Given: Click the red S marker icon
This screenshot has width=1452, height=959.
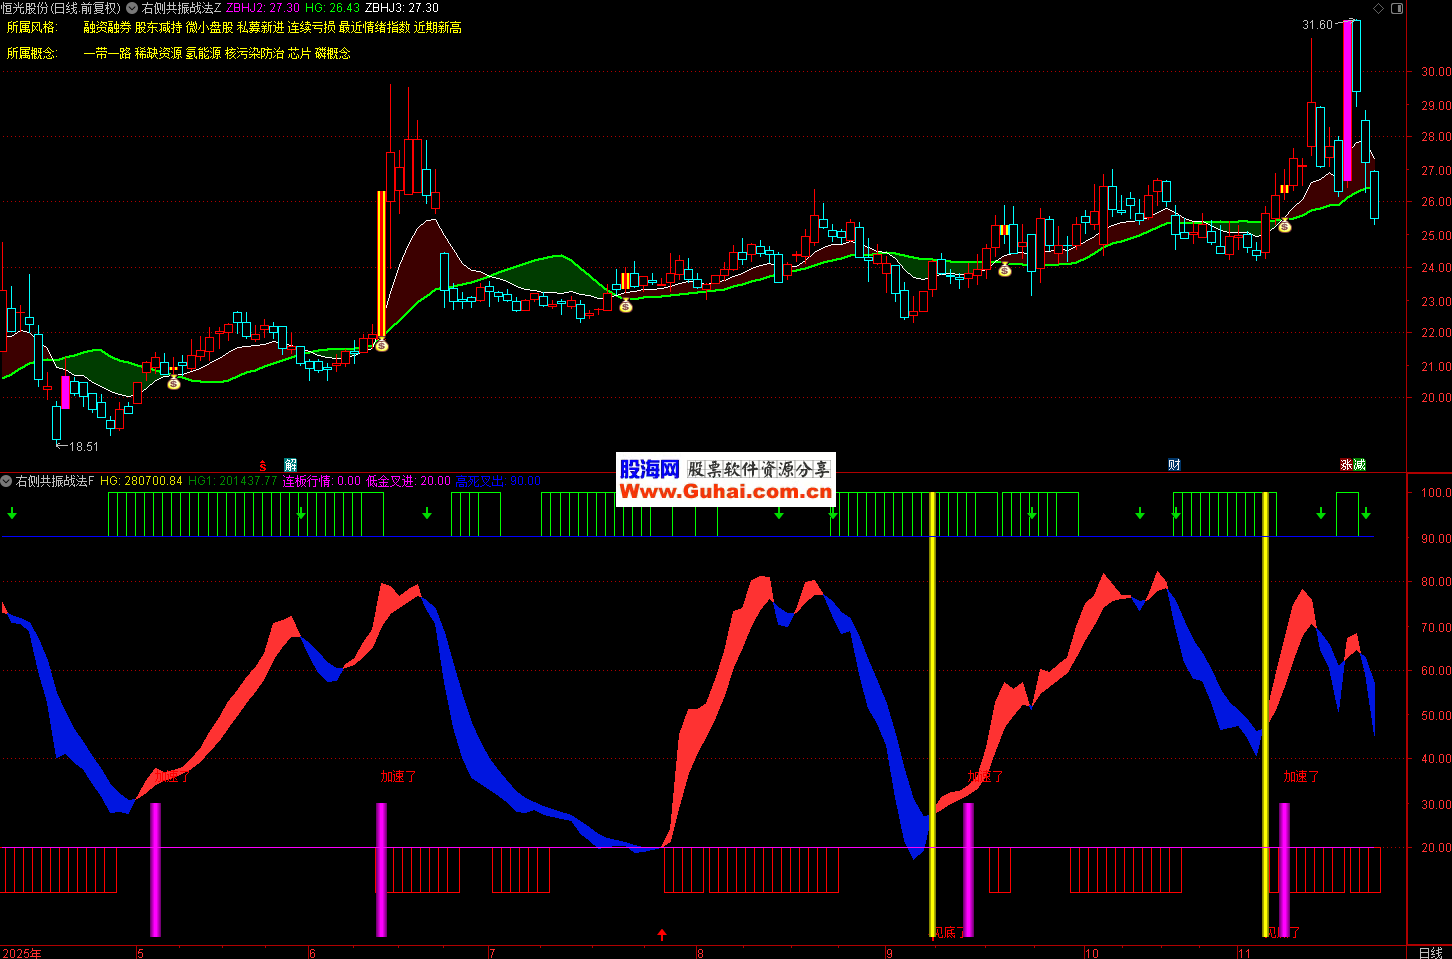Looking at the screenshot, I should point(263,465).
